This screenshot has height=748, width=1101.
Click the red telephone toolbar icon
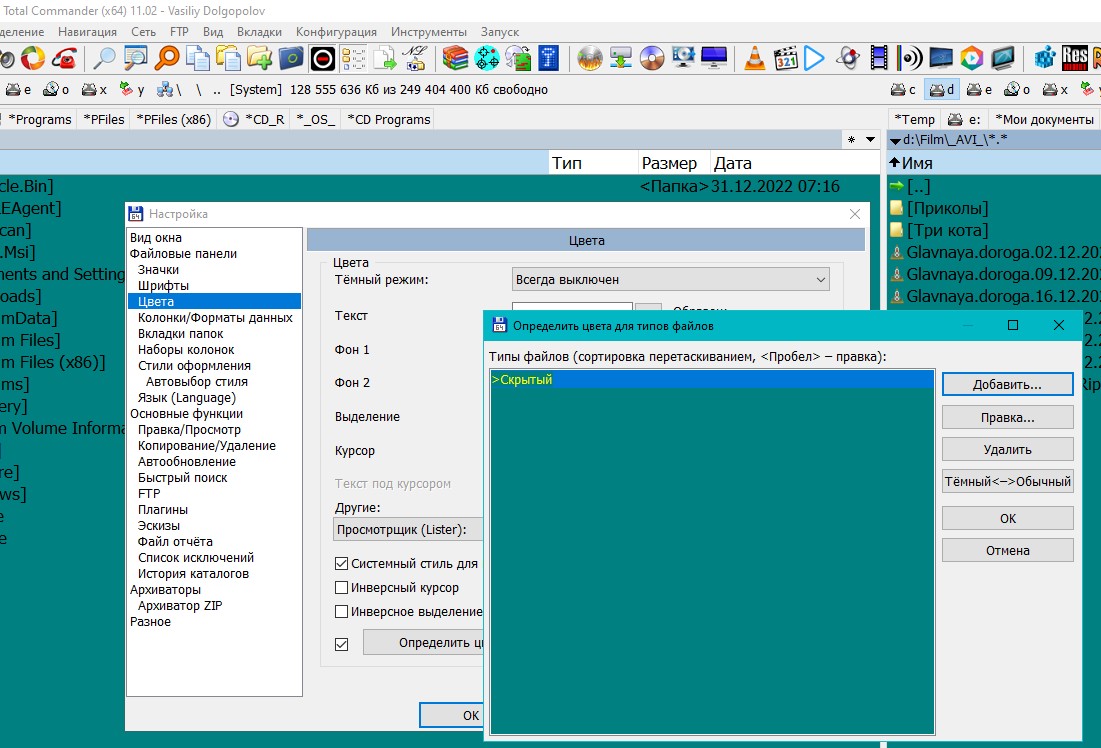(65, 58)
